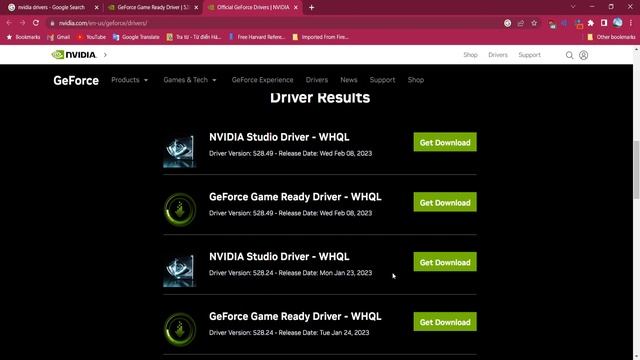Click Shop link in top NVIDIA header
640x360 pixels.
click(470, 55)
